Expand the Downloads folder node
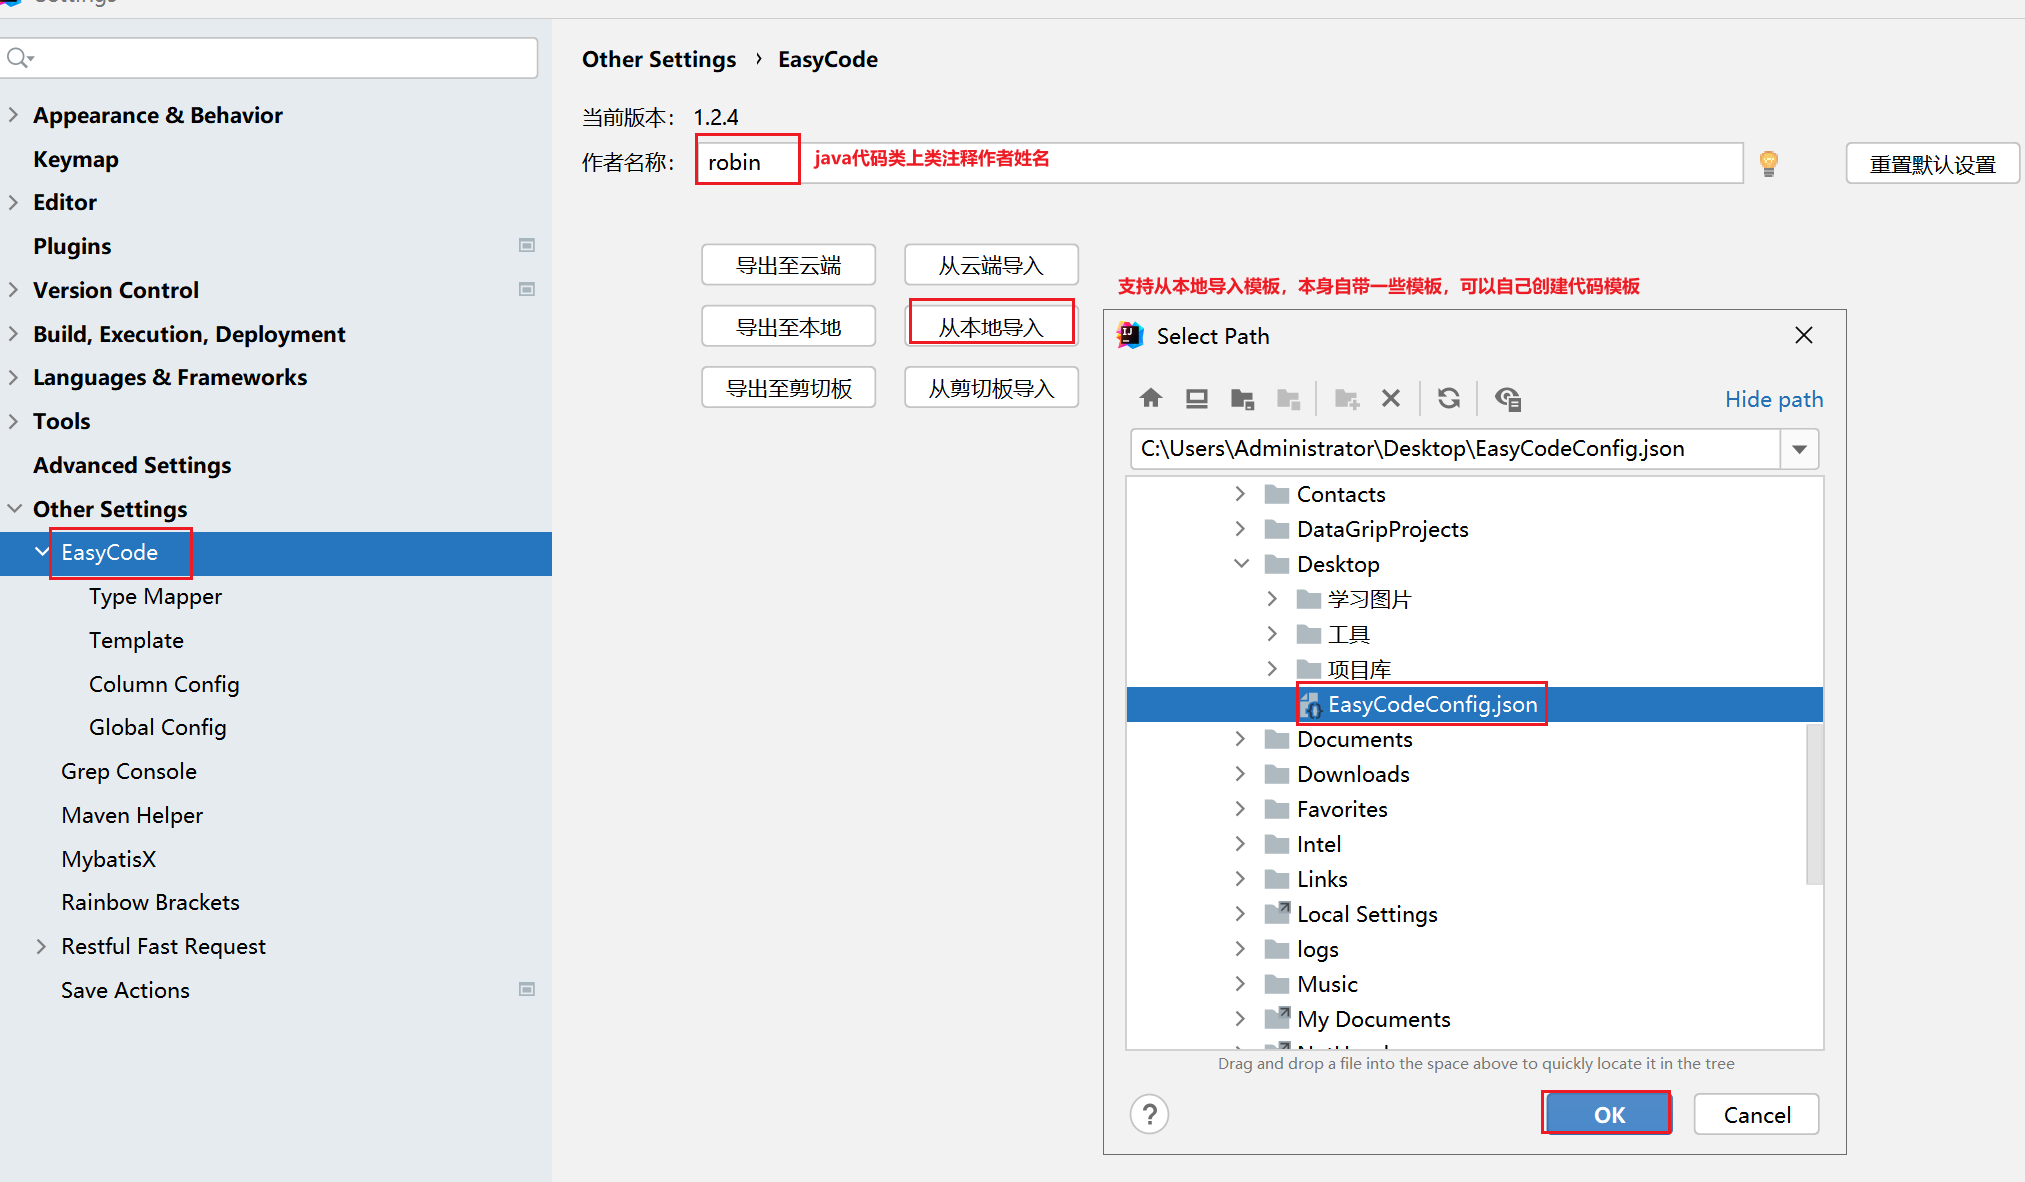 click(1240, 774)
